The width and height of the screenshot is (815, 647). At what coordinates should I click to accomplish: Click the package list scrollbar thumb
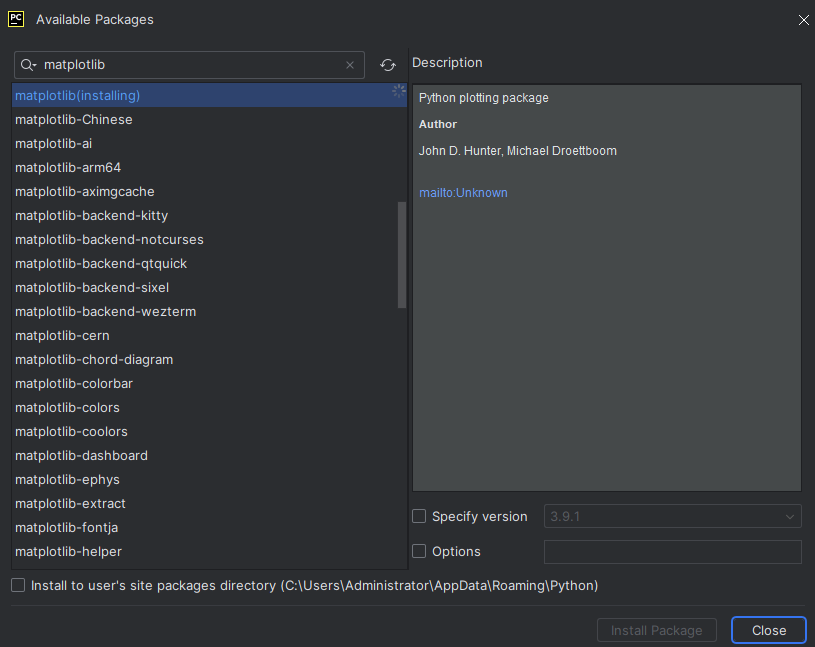[402, 255]
